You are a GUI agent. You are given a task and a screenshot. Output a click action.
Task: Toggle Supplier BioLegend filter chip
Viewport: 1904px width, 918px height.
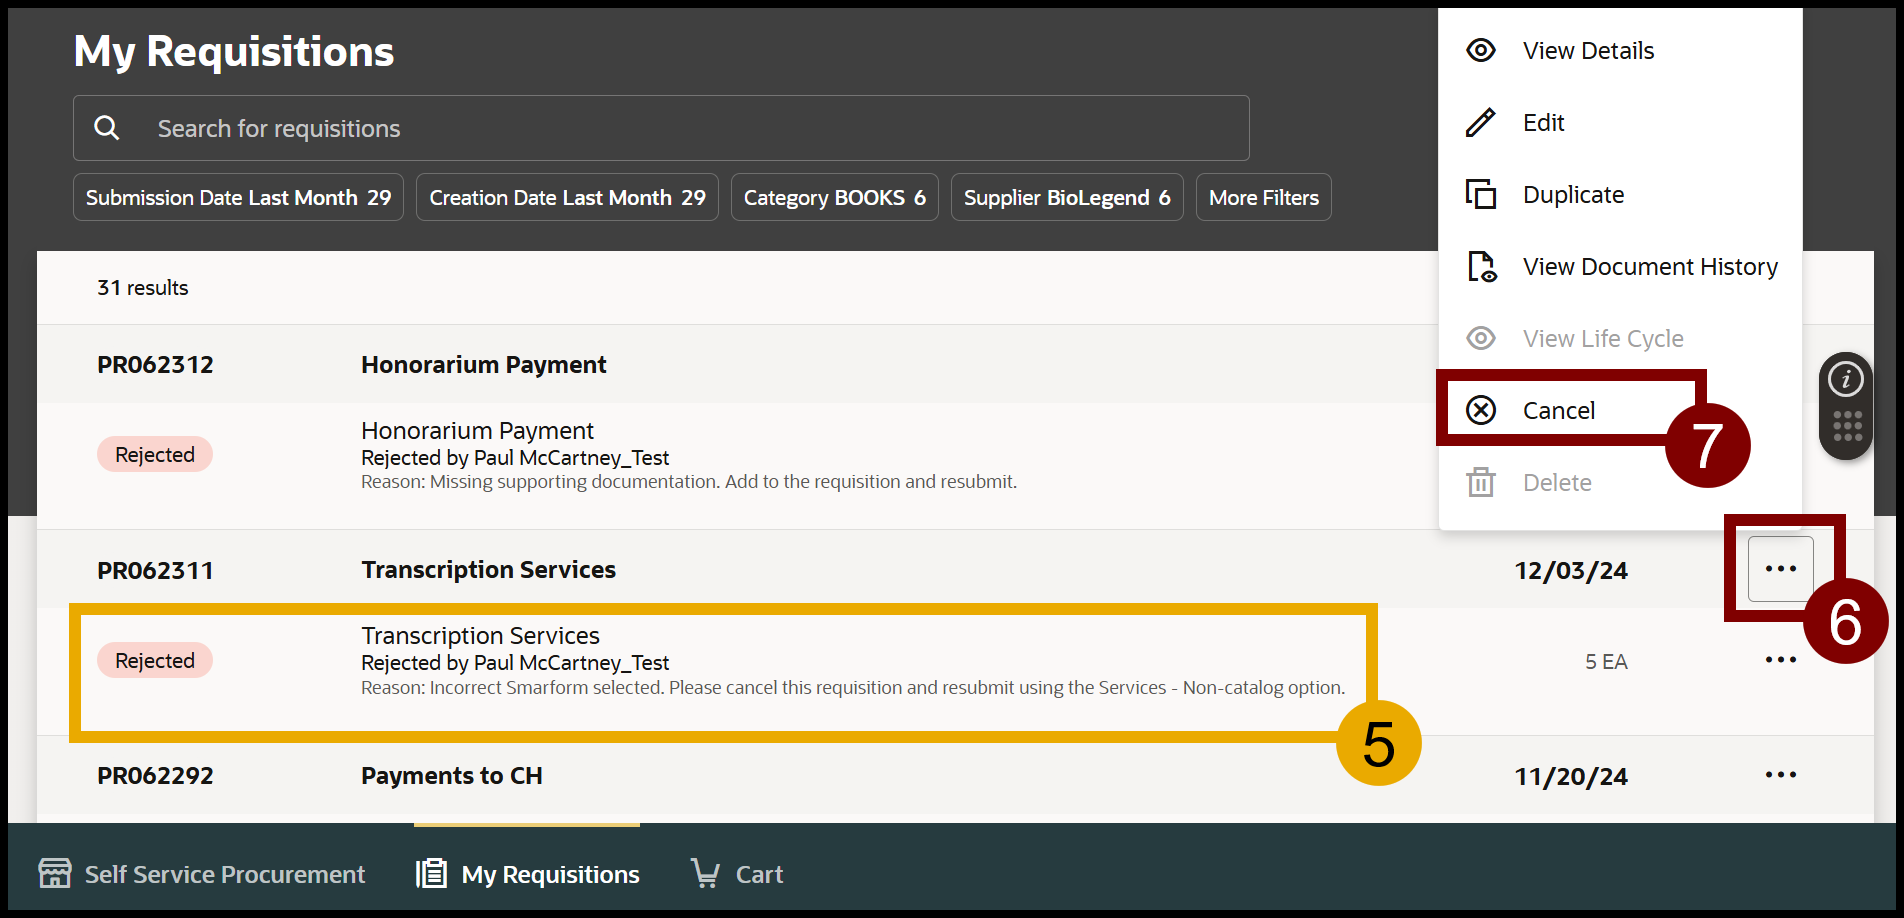click(1066, 198)
